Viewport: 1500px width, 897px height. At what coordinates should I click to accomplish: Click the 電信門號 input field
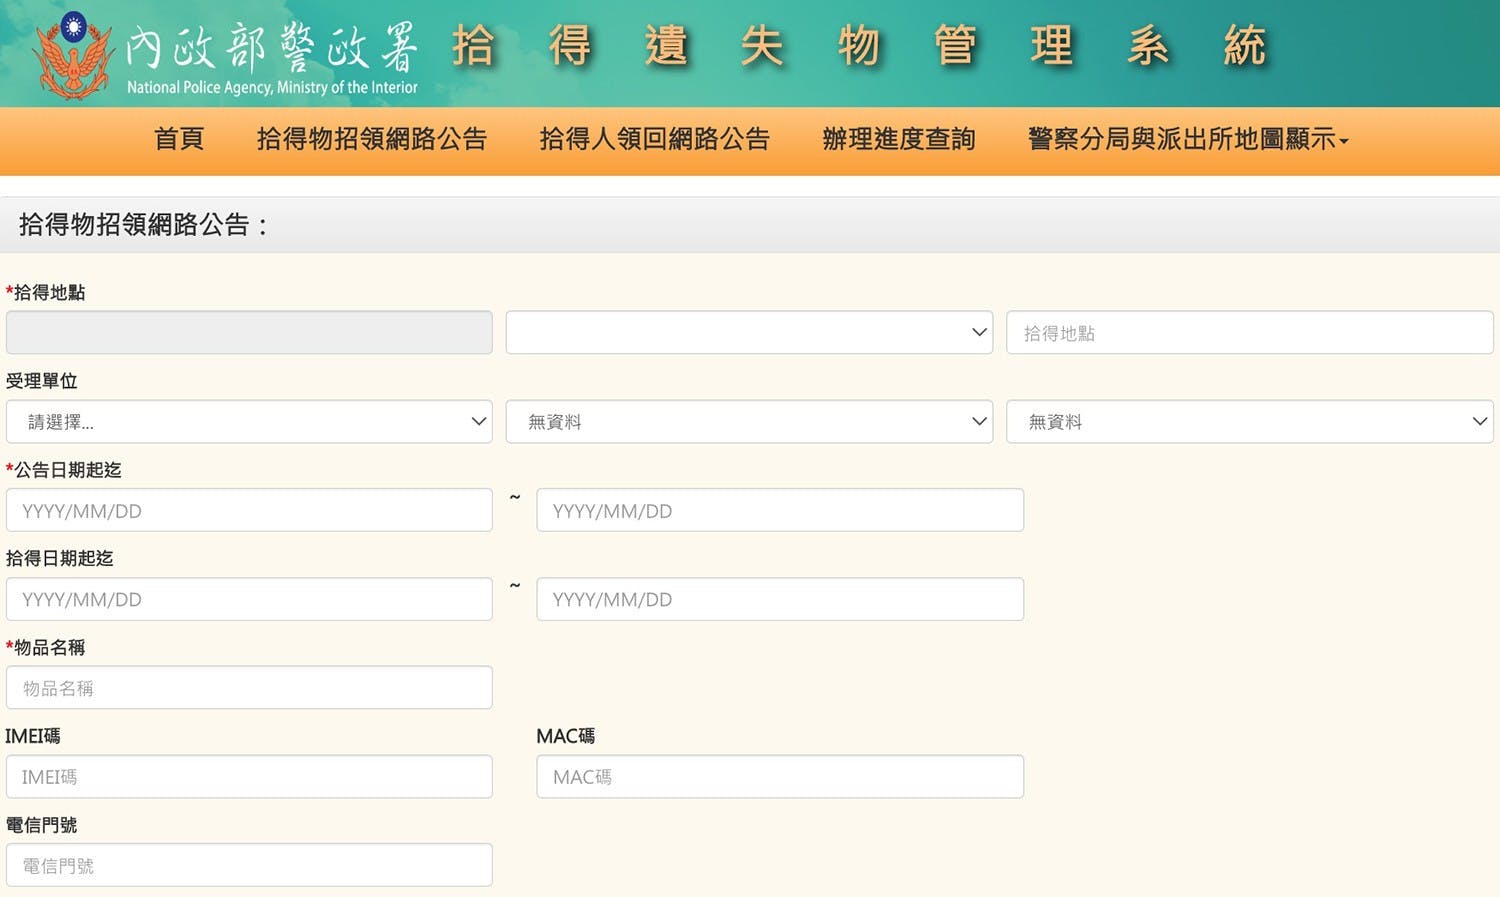248,865
